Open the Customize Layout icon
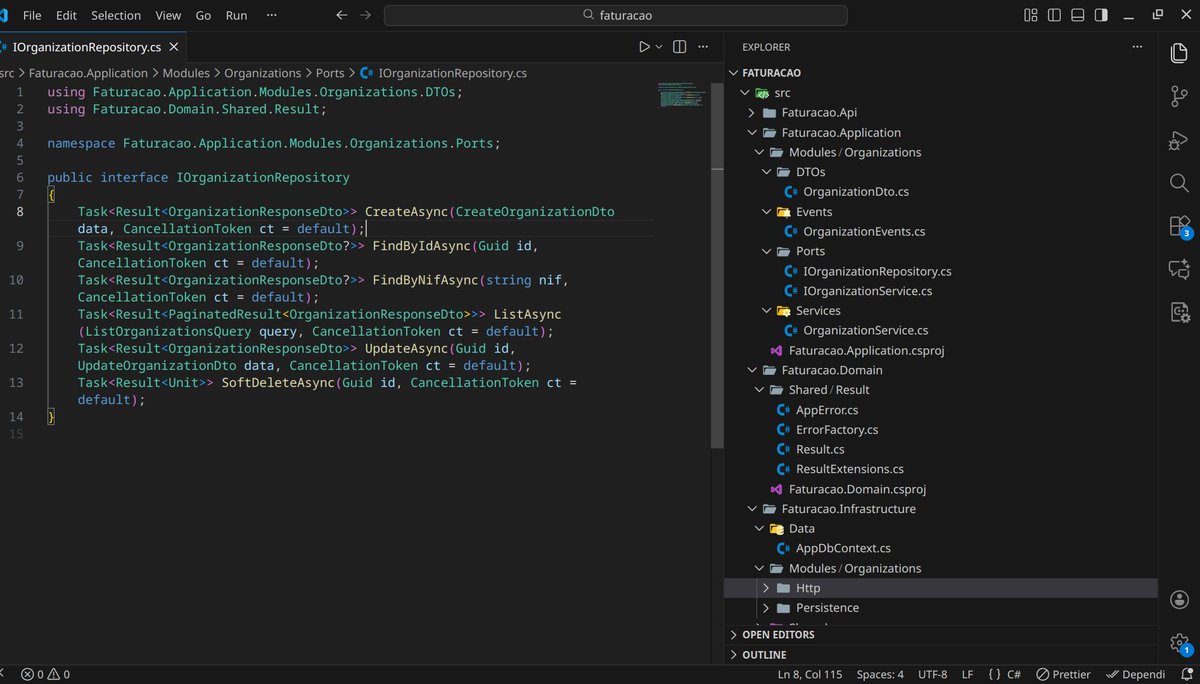1200x684 pixels. pos(1031,15)
